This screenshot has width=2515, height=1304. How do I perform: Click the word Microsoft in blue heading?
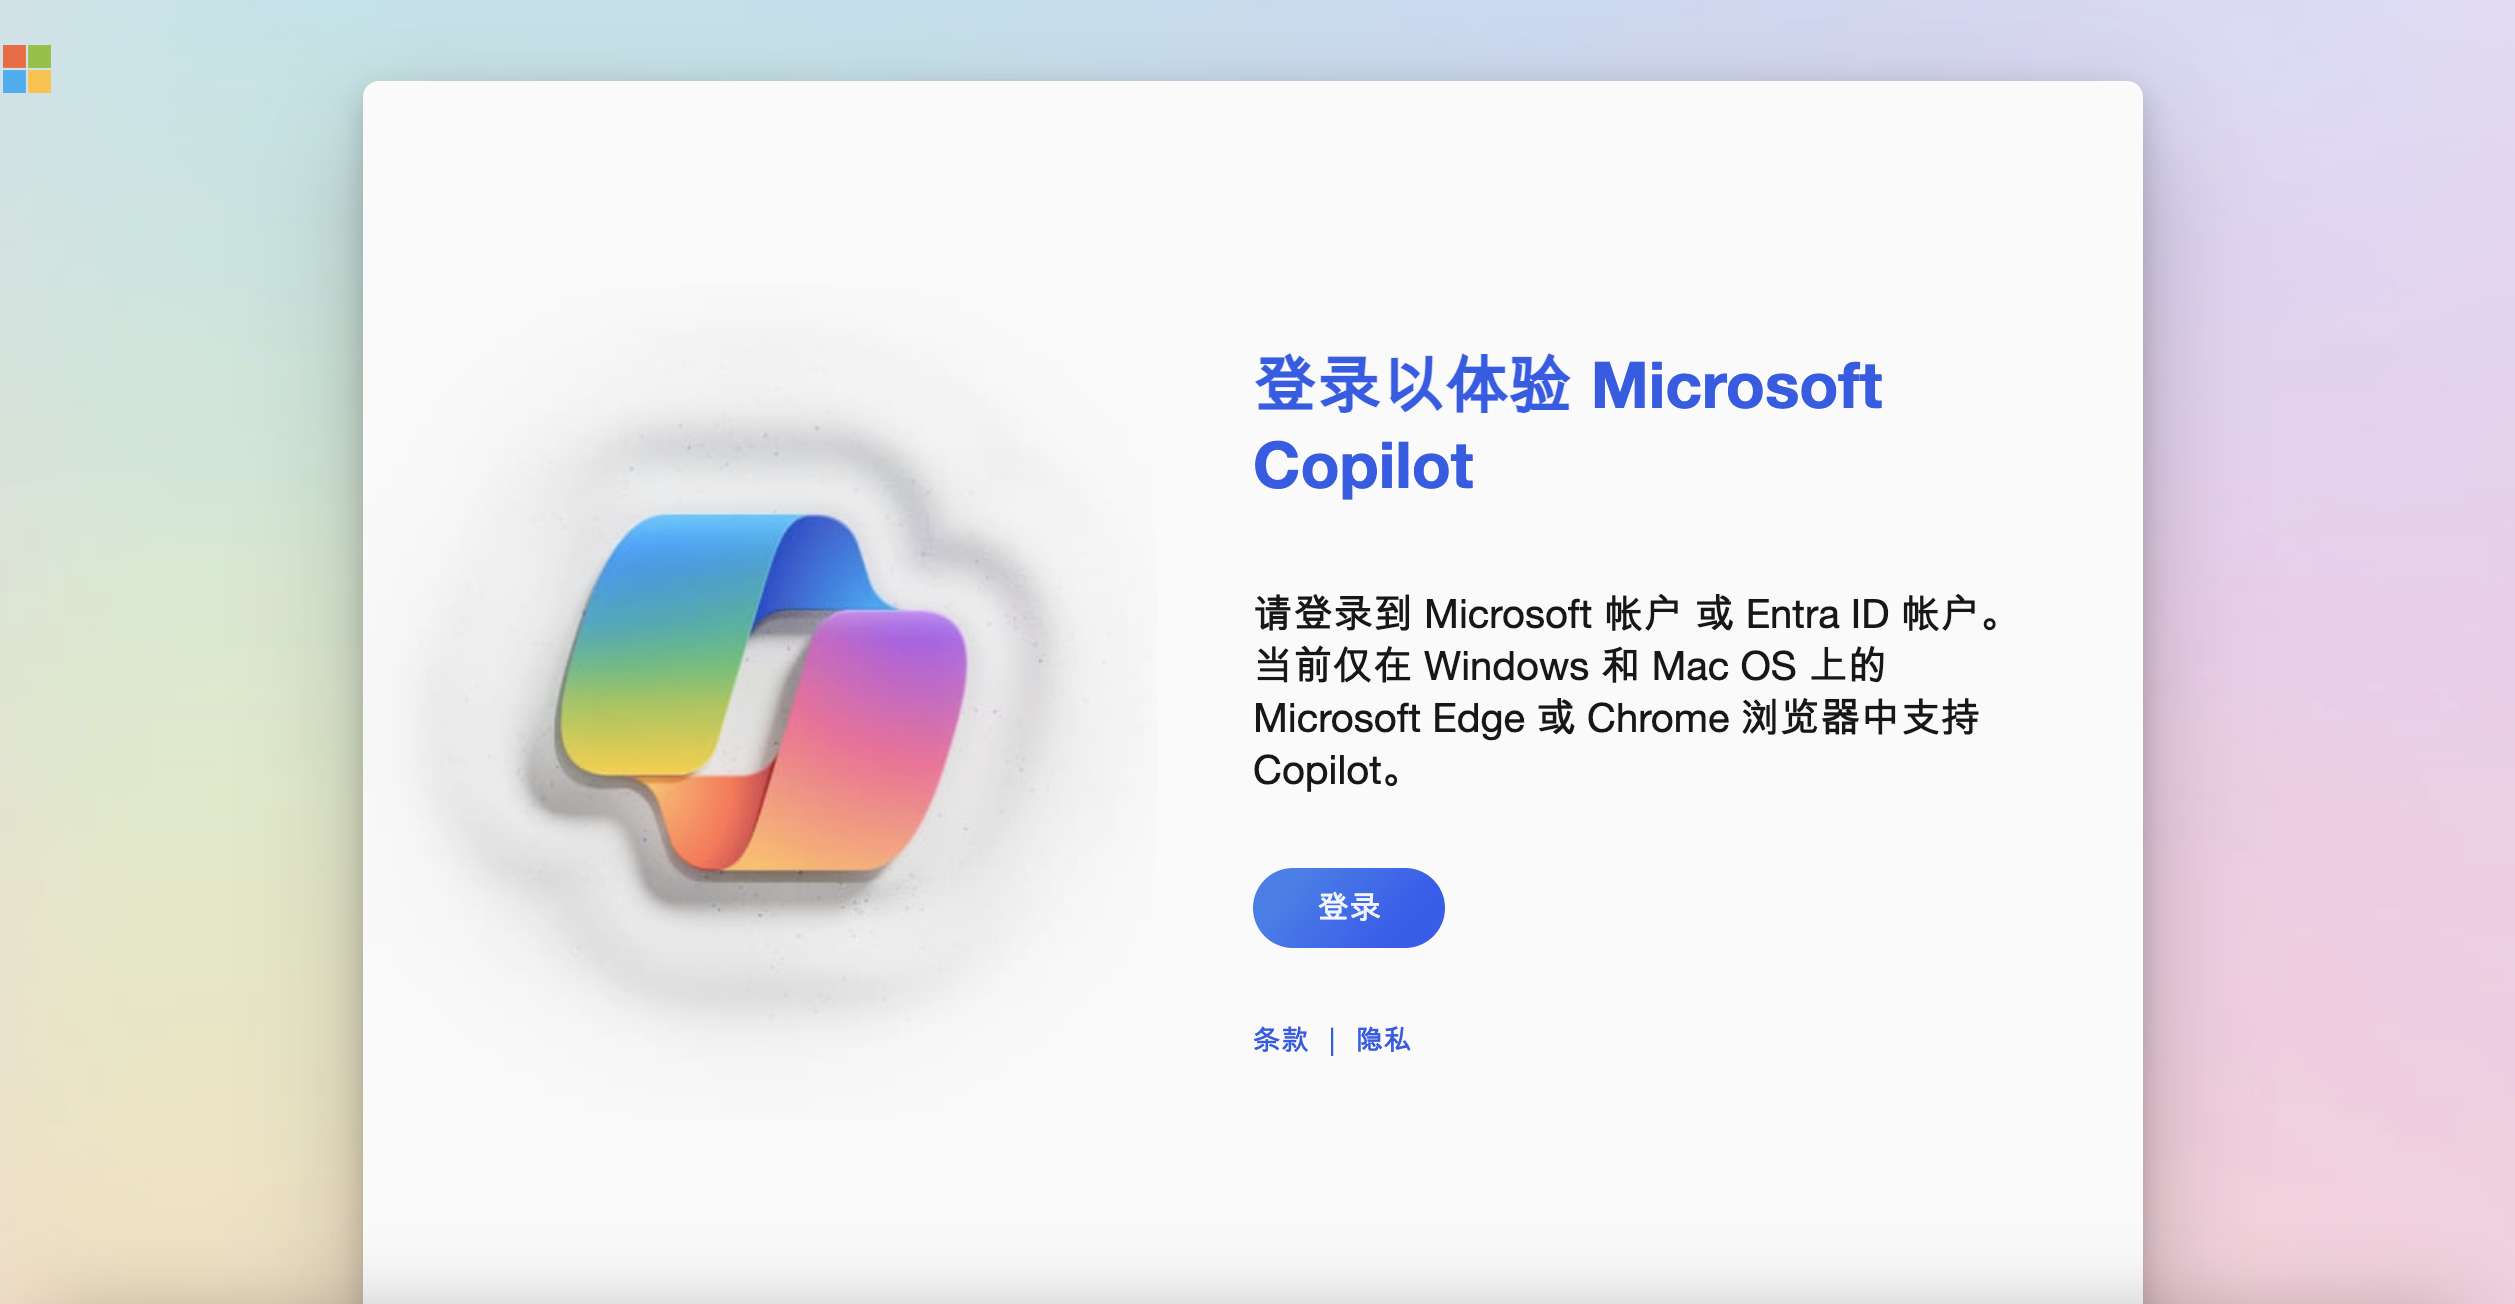[x=1737, y=385]
